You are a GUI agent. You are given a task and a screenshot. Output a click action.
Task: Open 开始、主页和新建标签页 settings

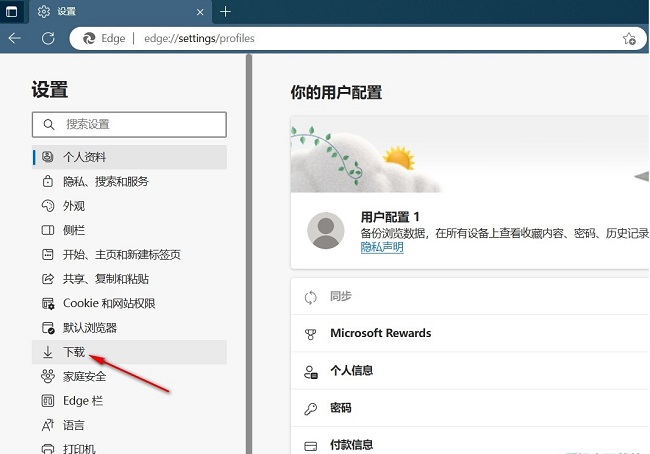[121, 255]
